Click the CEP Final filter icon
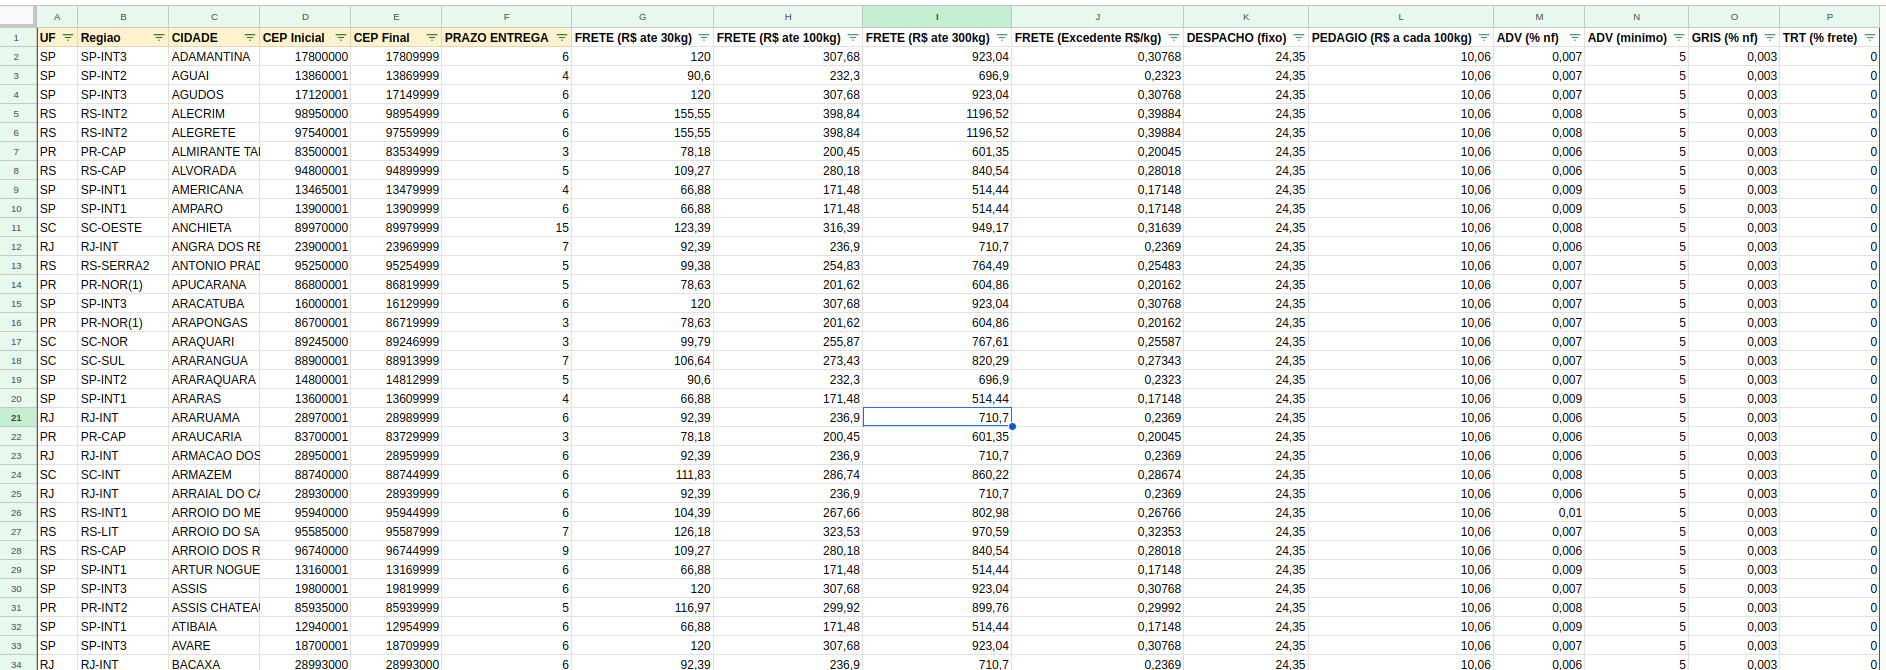1886x670 pixels. tap(432, 38)
